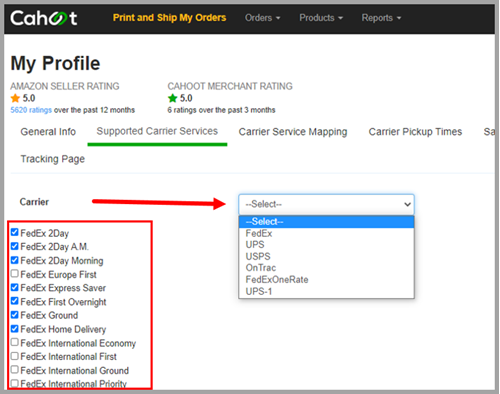Toggle FedEx Home Delivery checkbox
This screenshot has height=394, width=500.
(x=14, y=328)
